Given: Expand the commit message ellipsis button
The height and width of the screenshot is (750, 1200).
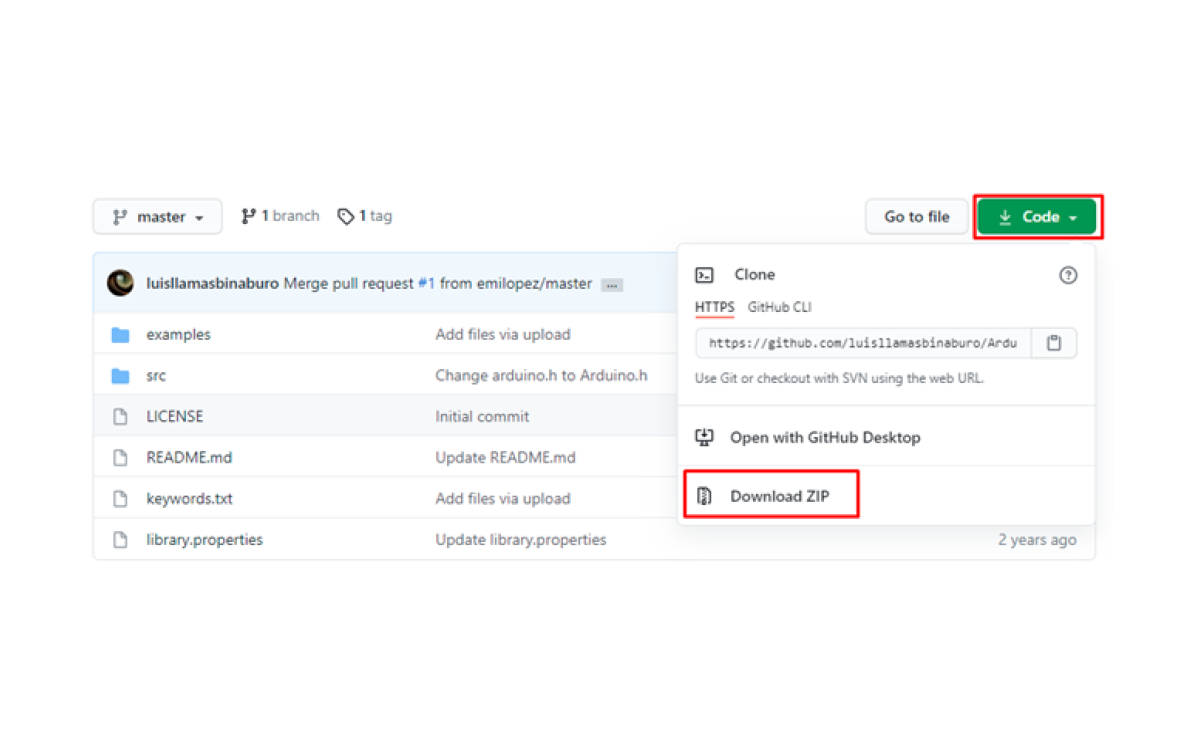Looking at the screenshot, I should pos(612,285).
